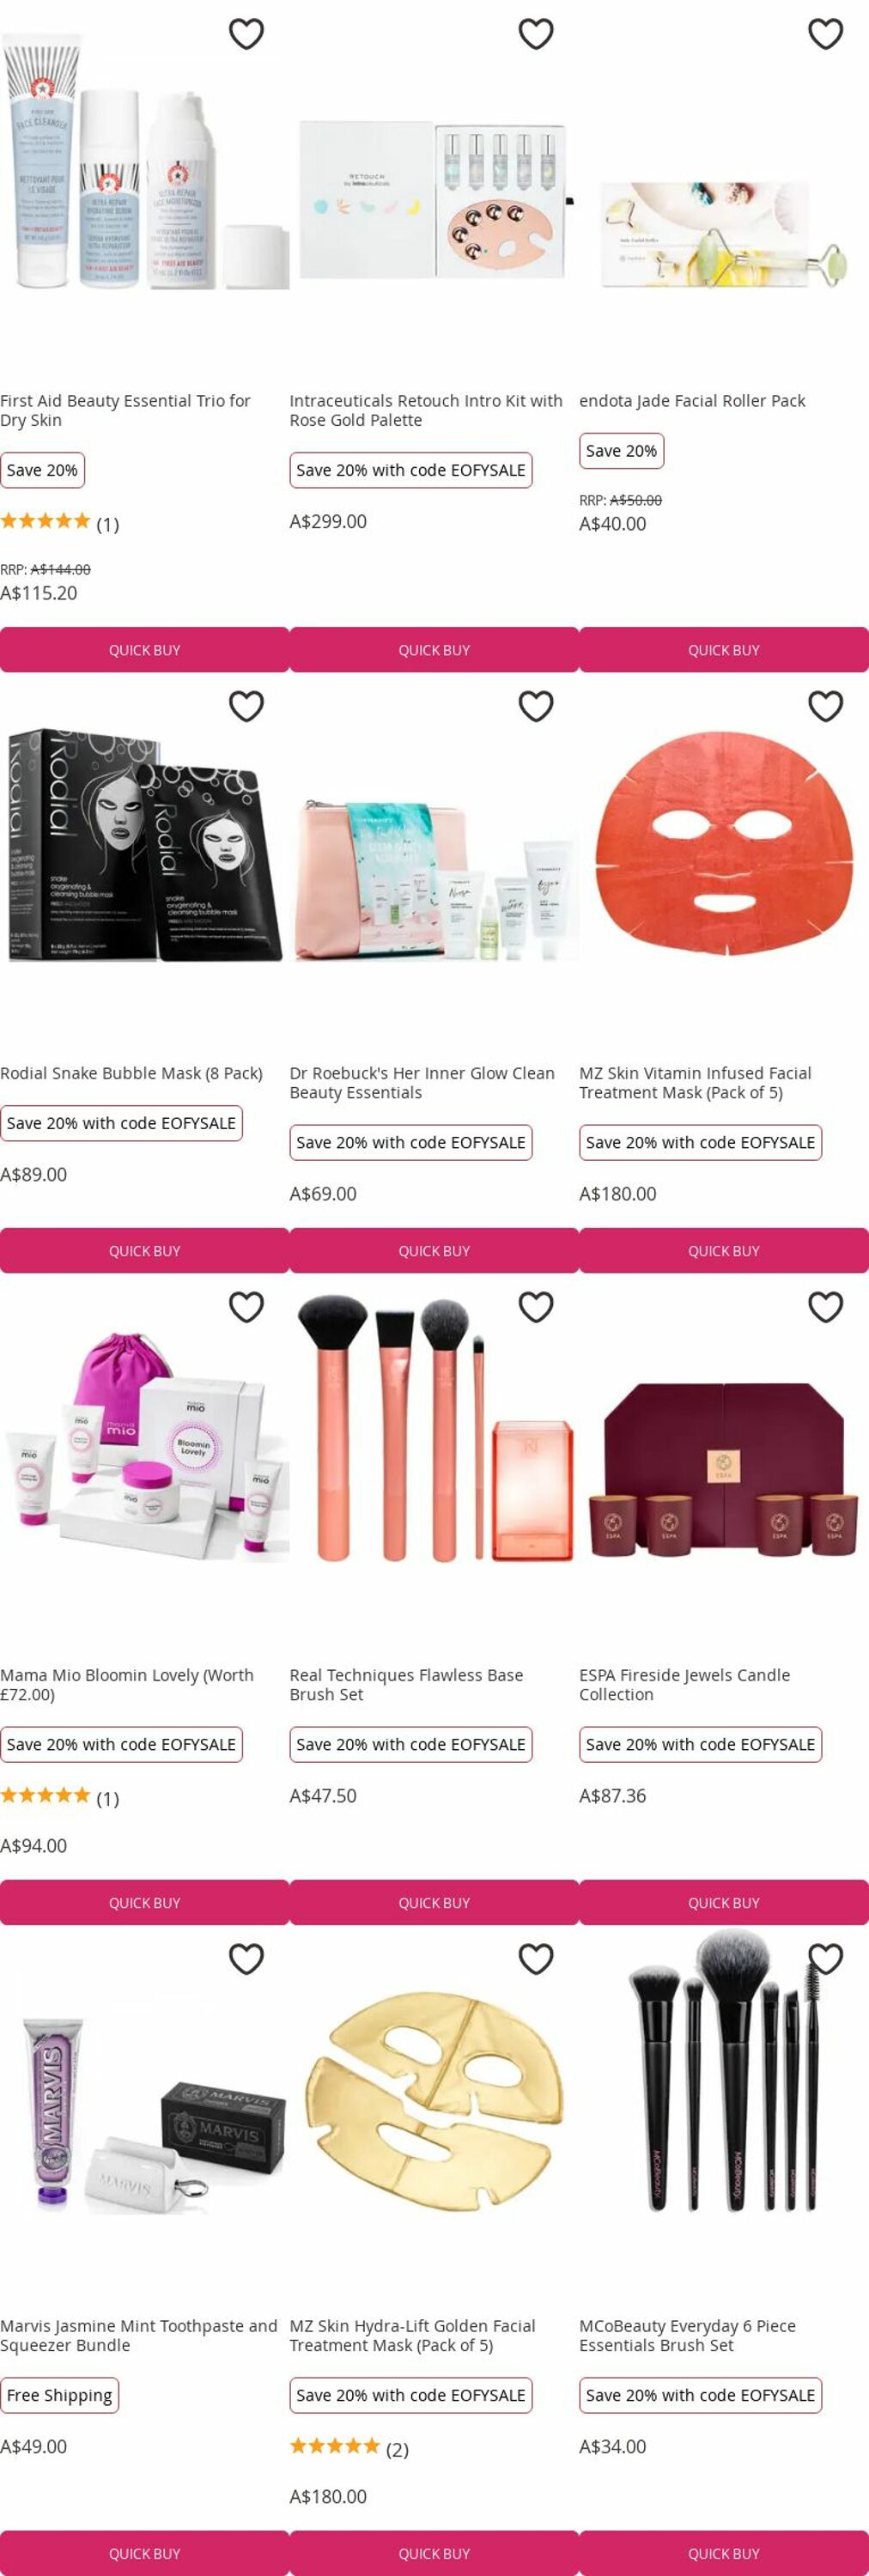Image resolution: width=869 pixels, height=2576 pixels.
Task: Wishlist heart for Marvis Jasmine Mint bundle
Action: 246,1958
